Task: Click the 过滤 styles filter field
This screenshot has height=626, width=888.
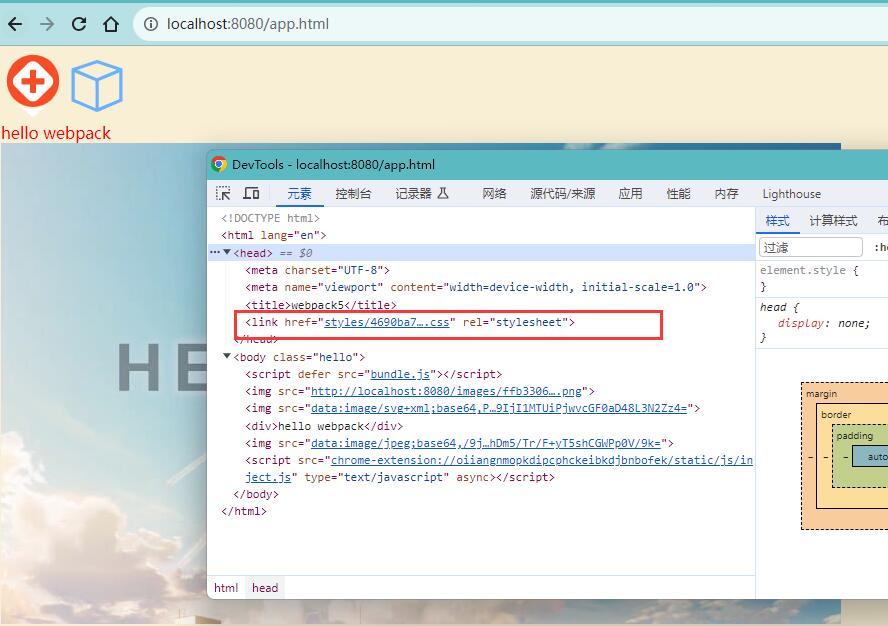Action: (x=810, y=247)
